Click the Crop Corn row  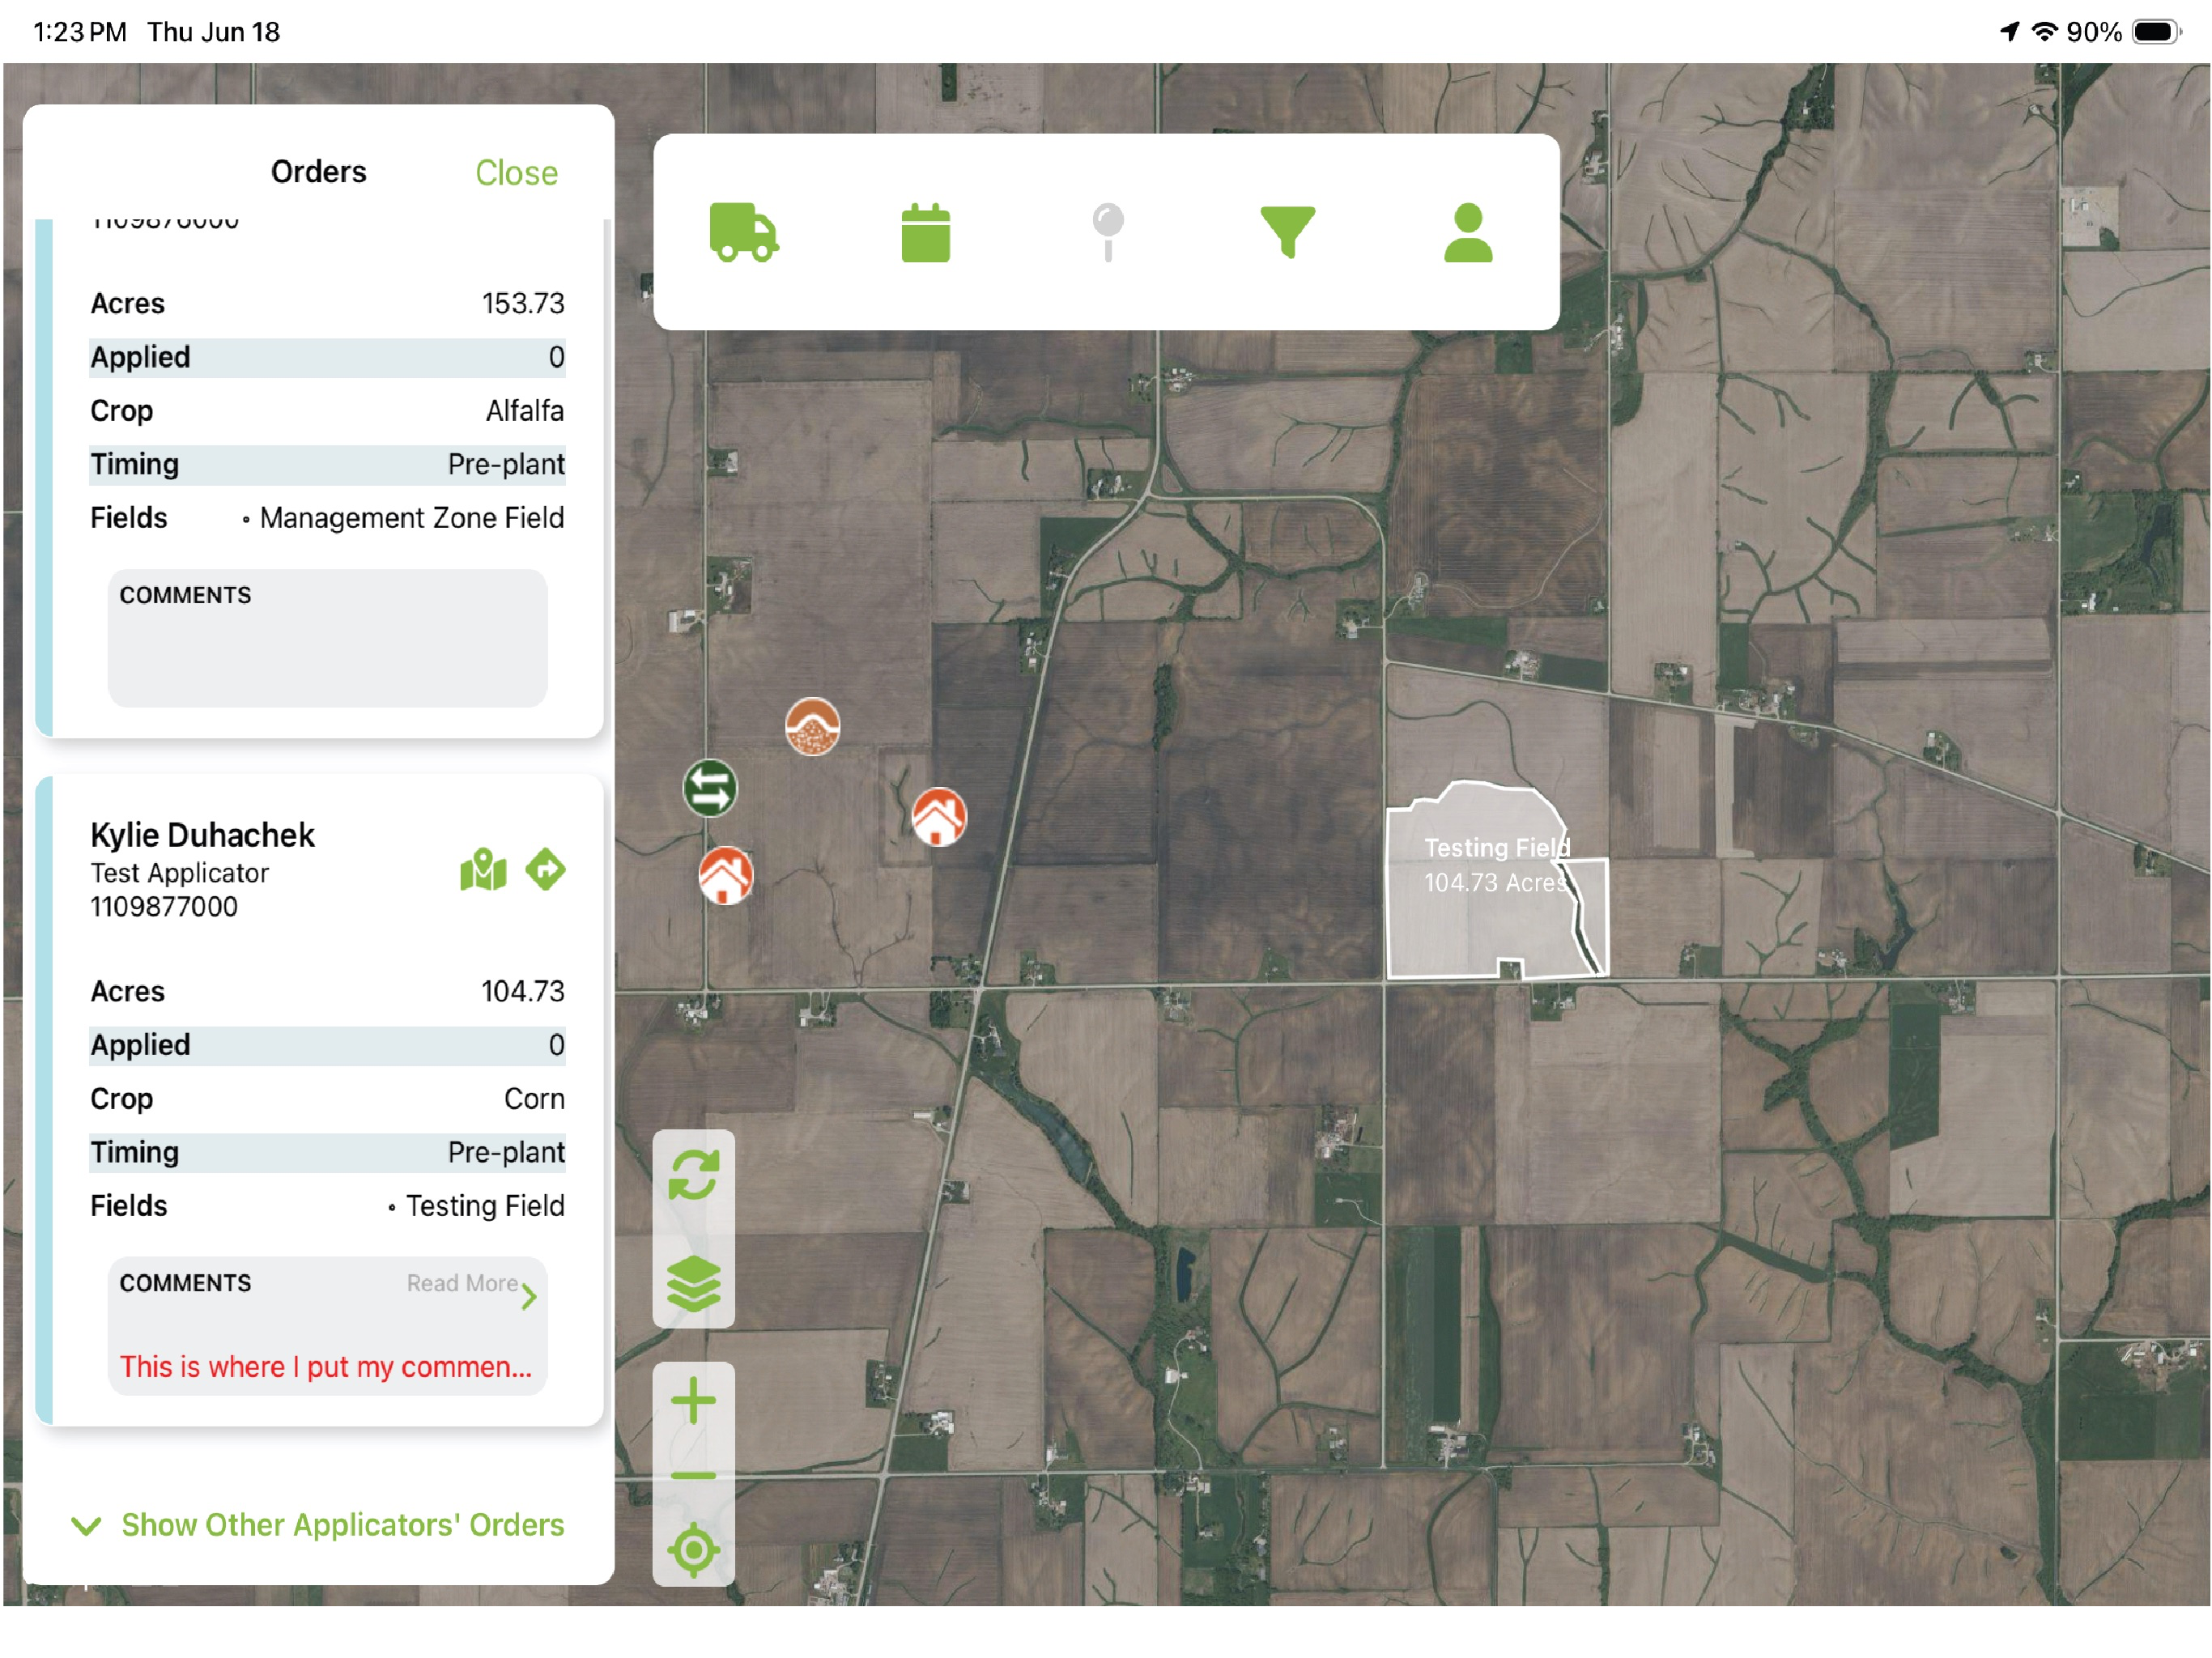tap(327, 1099)
